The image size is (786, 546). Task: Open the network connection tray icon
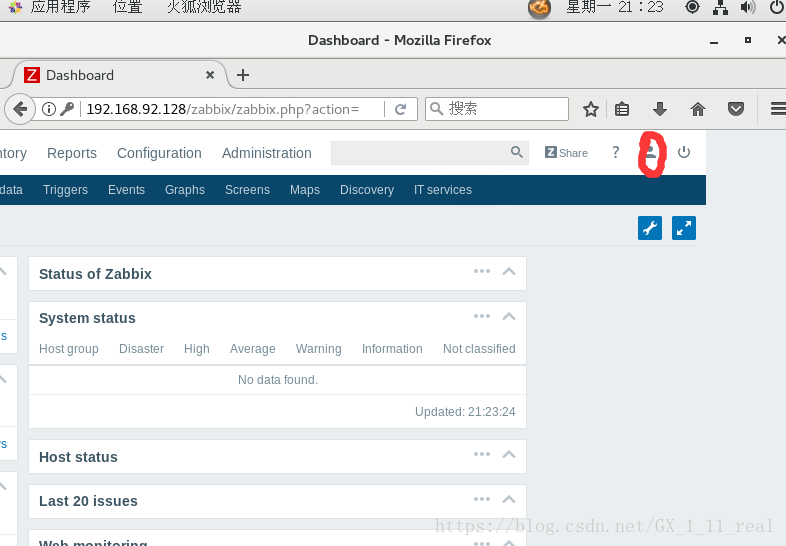click(720, 7)
